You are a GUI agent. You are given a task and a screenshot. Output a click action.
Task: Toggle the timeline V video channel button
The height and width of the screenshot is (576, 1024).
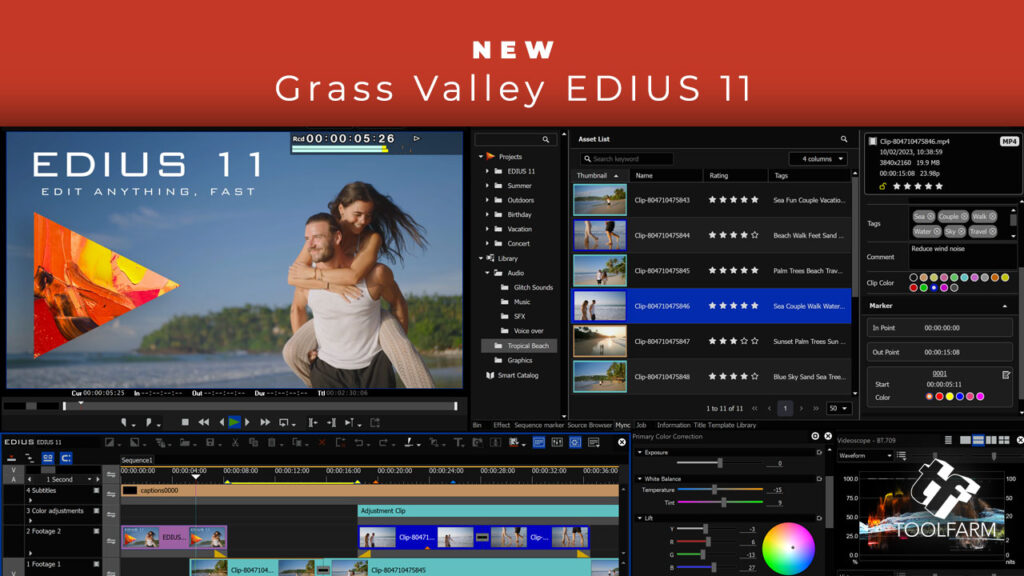pyautogui.click(x=14, y=470)
